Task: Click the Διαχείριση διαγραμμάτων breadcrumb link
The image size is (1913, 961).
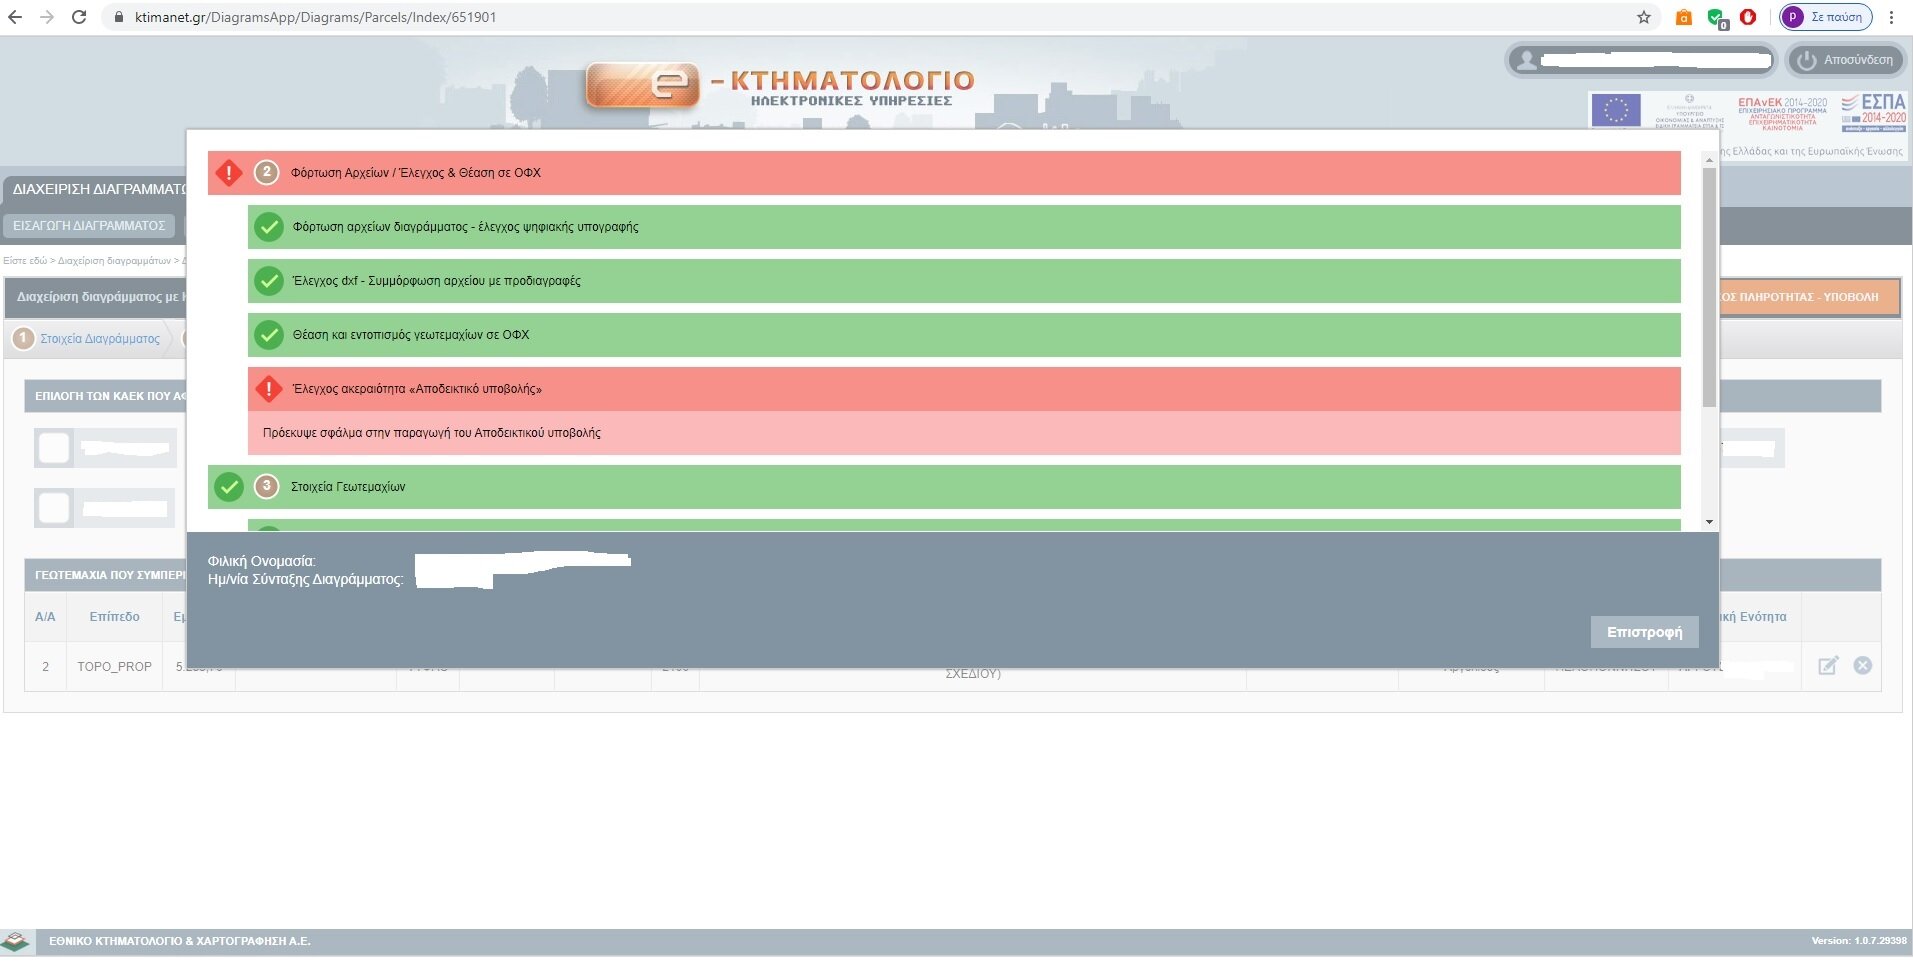Action: [x=114, y=261]
